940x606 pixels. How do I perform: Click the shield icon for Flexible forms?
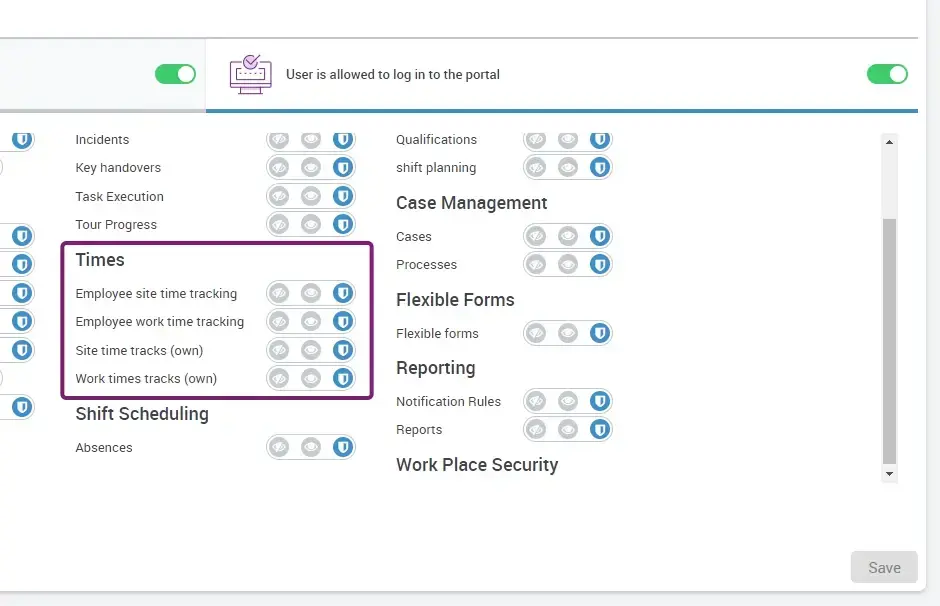(600, 333)
